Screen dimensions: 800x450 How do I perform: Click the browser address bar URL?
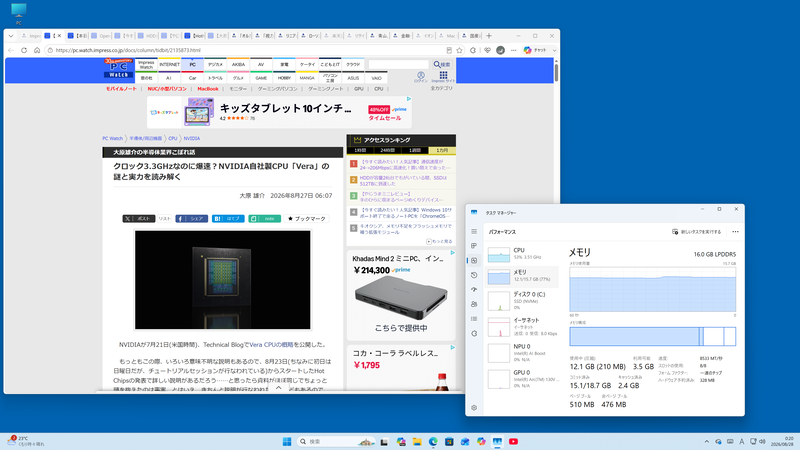click(128, 50)
